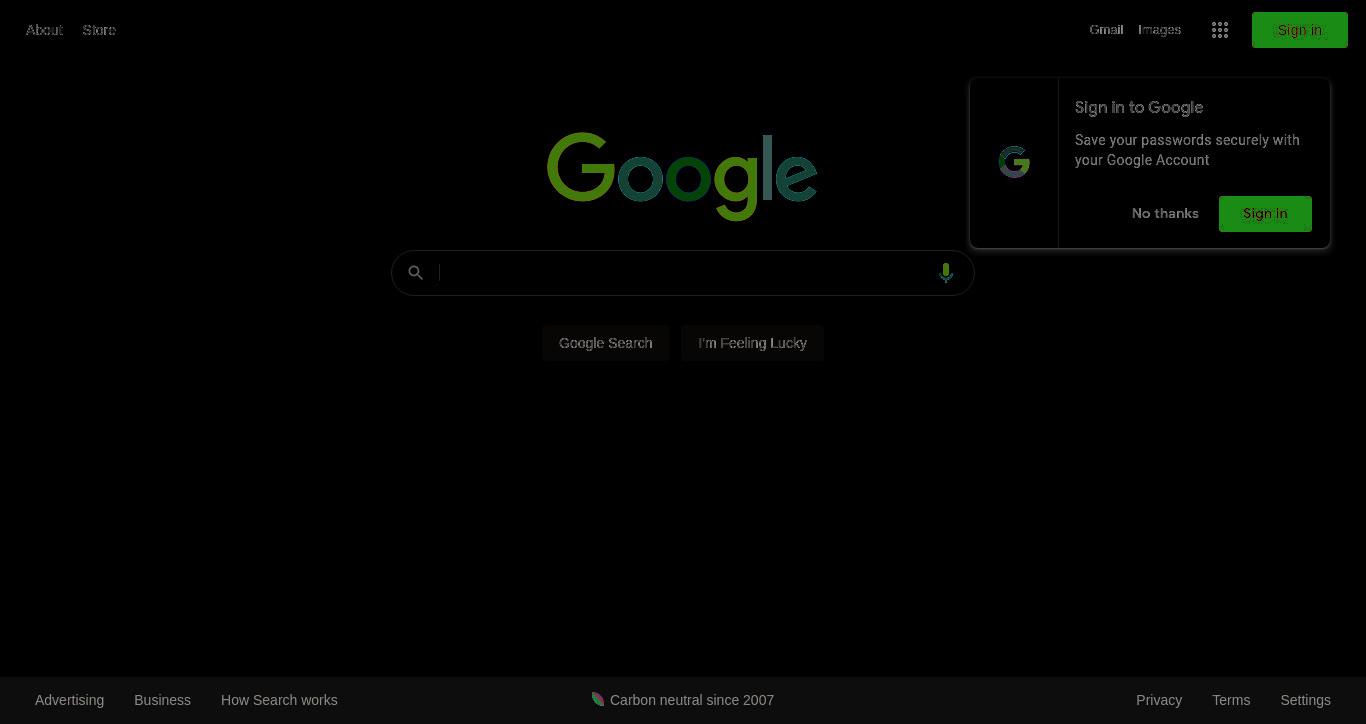Image resolution: width=1366 pixels, height=724 pixels.
Task: Click the green leaf icon in footer
Action: click(598, 699)
